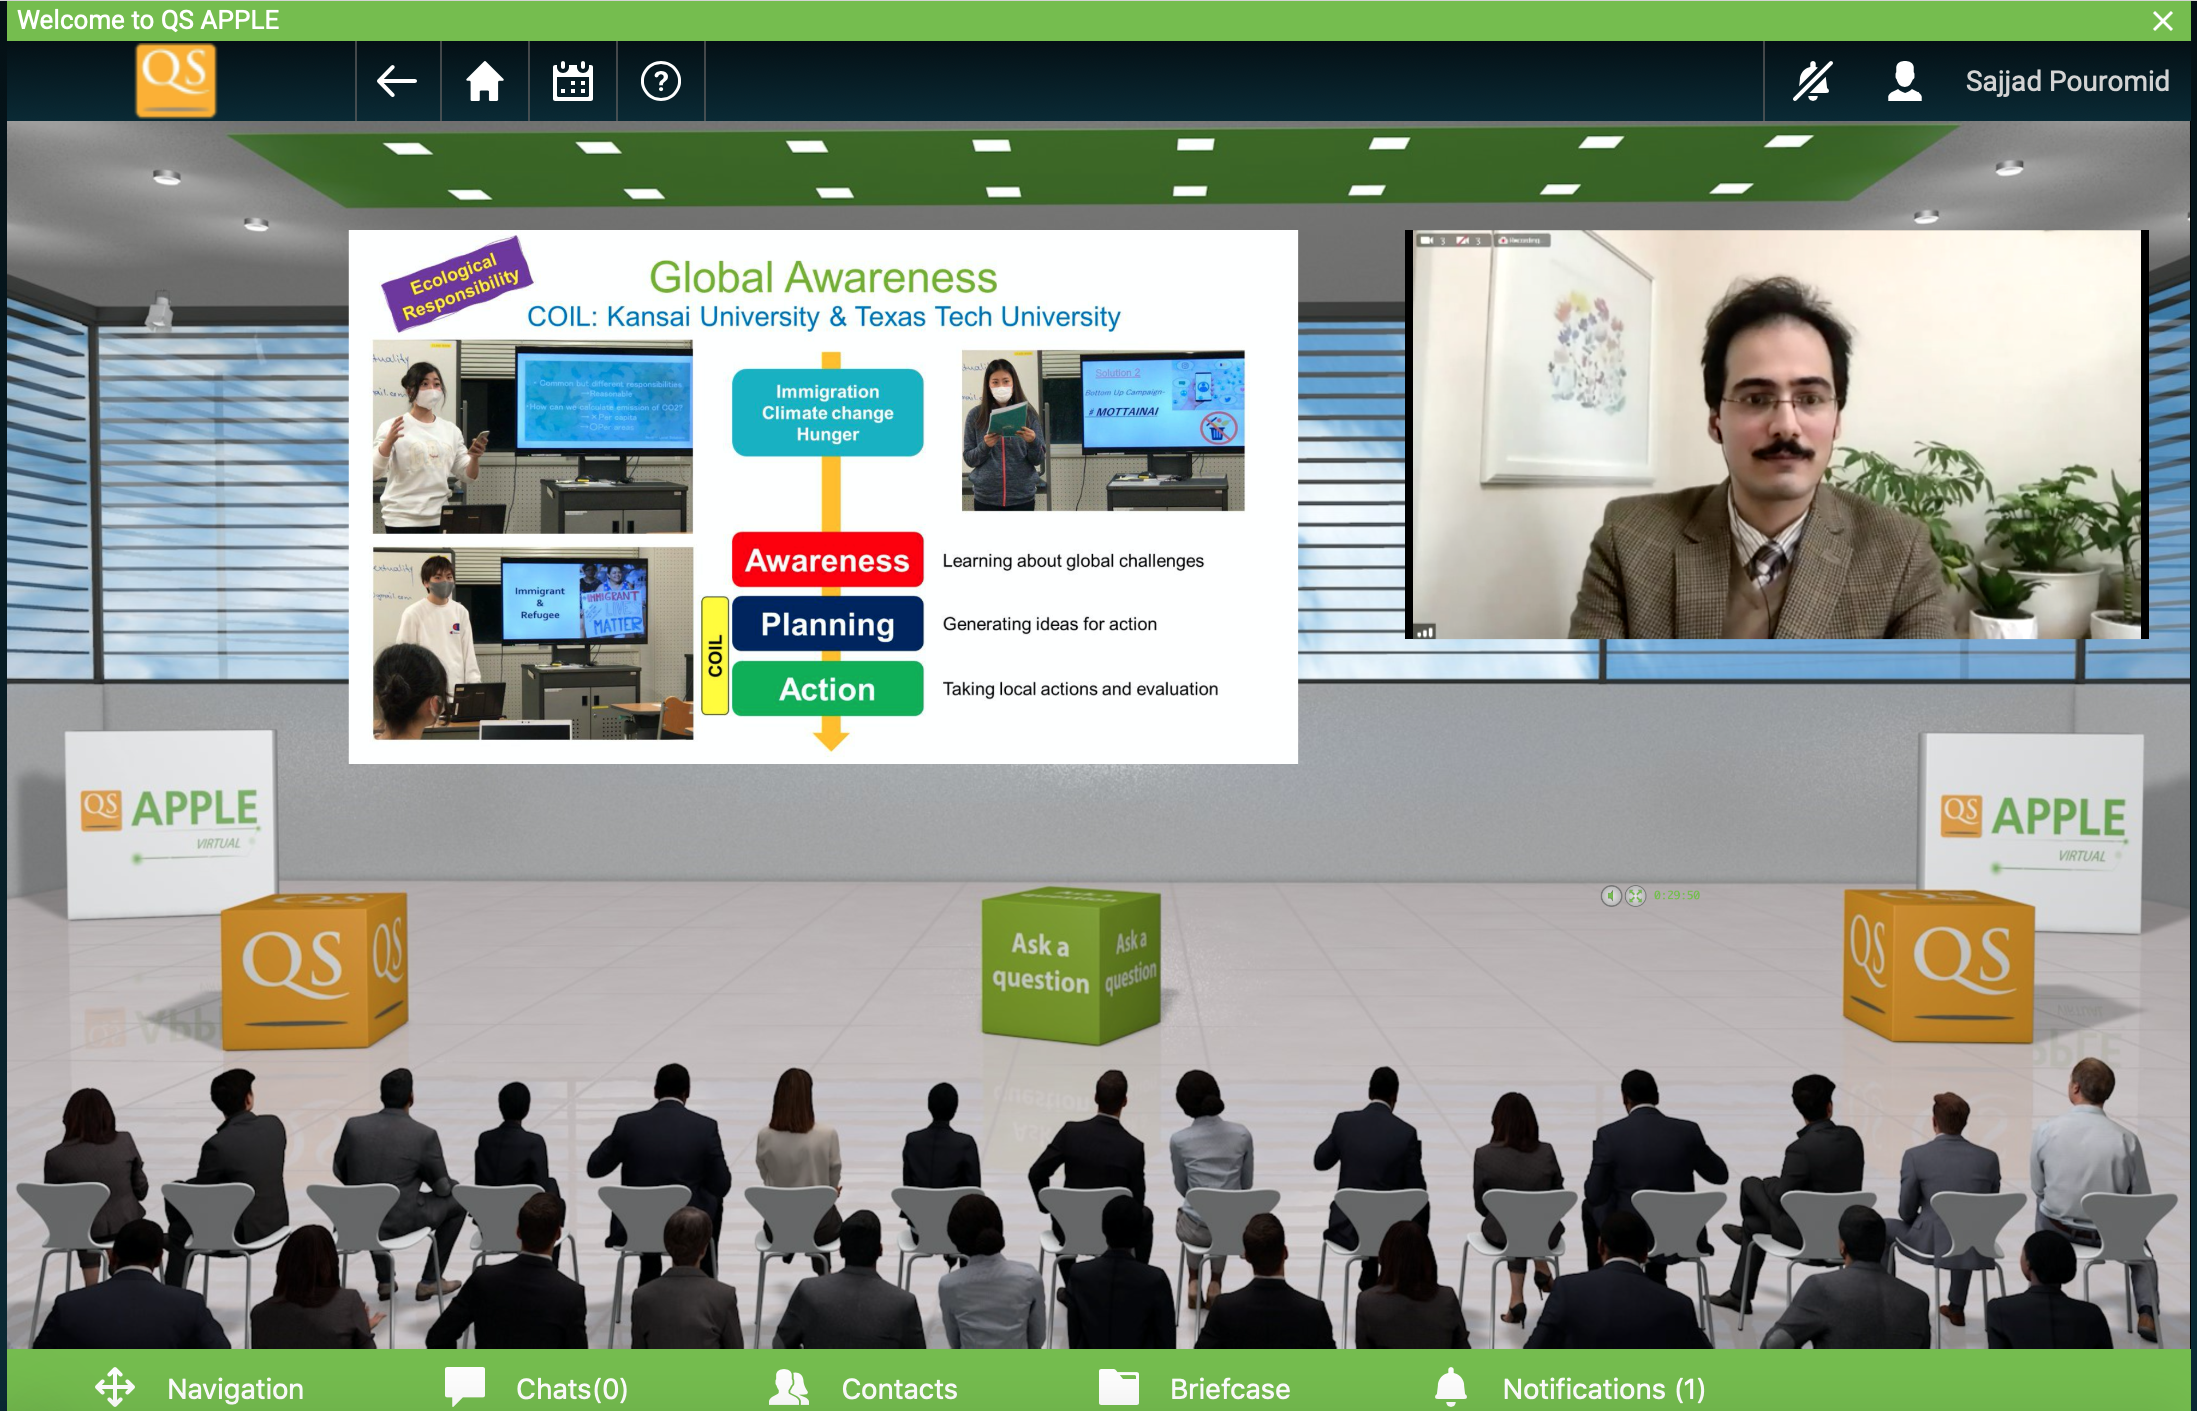Click the 0:29:50 webcast timer

(x=1677, y=896)
